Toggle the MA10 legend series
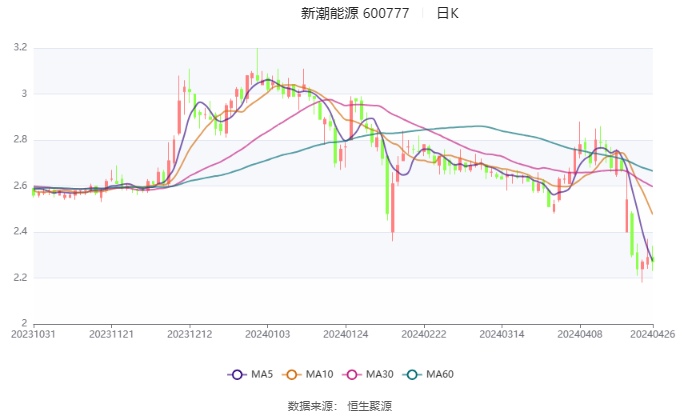The width and height of the screenshot is (680, 413). 307,374
